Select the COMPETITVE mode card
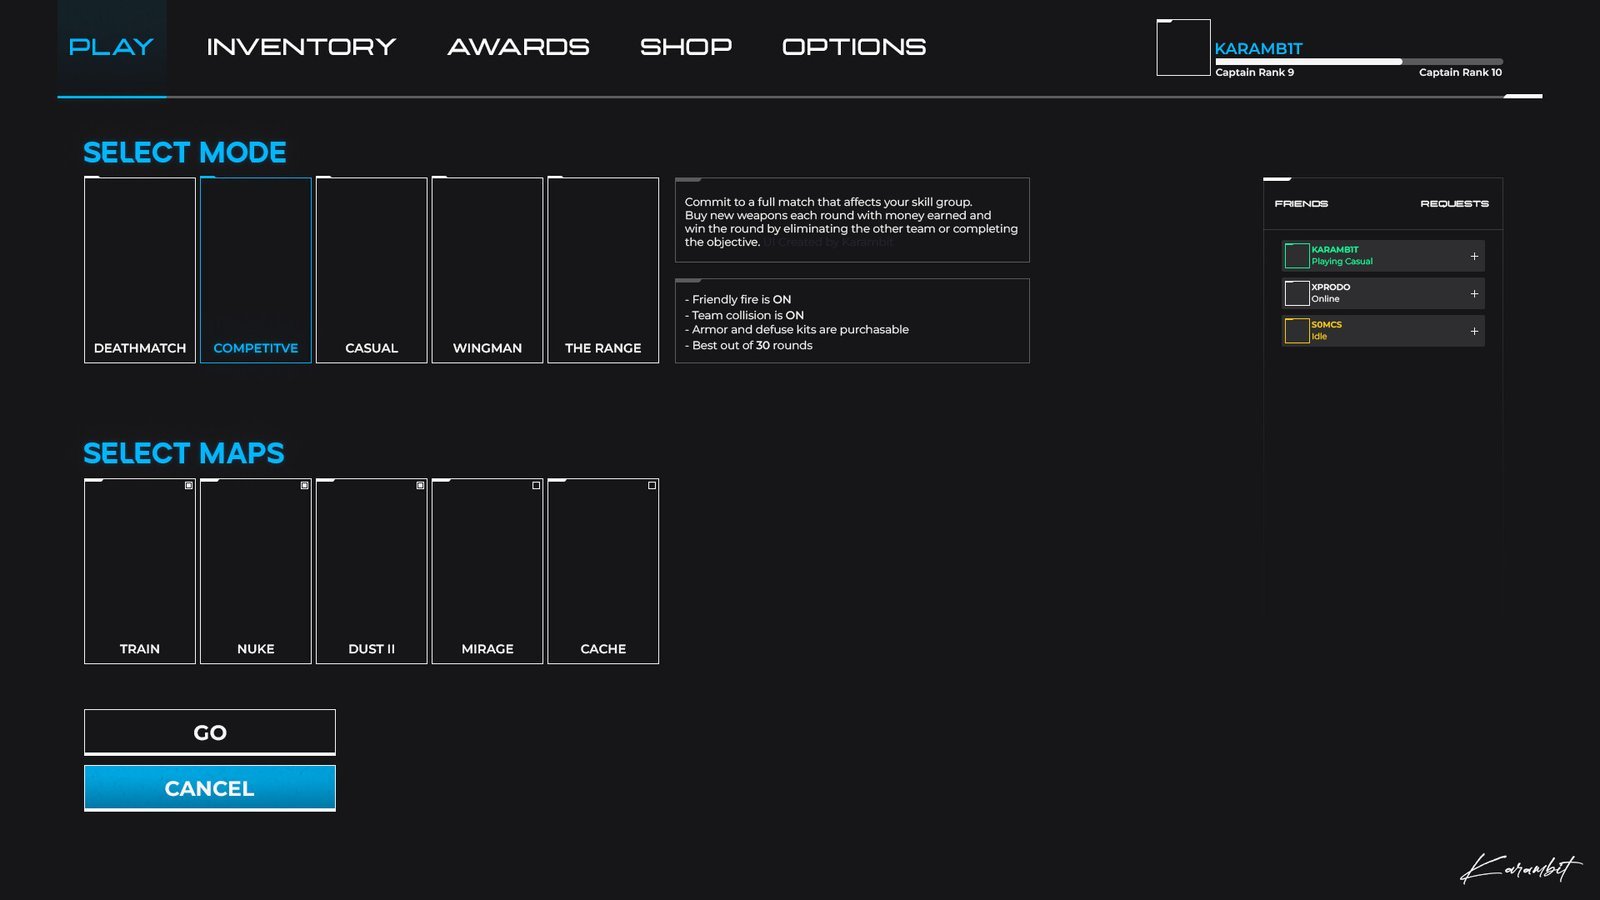This screenshot has height=900, width=1600. coord(256,270)
